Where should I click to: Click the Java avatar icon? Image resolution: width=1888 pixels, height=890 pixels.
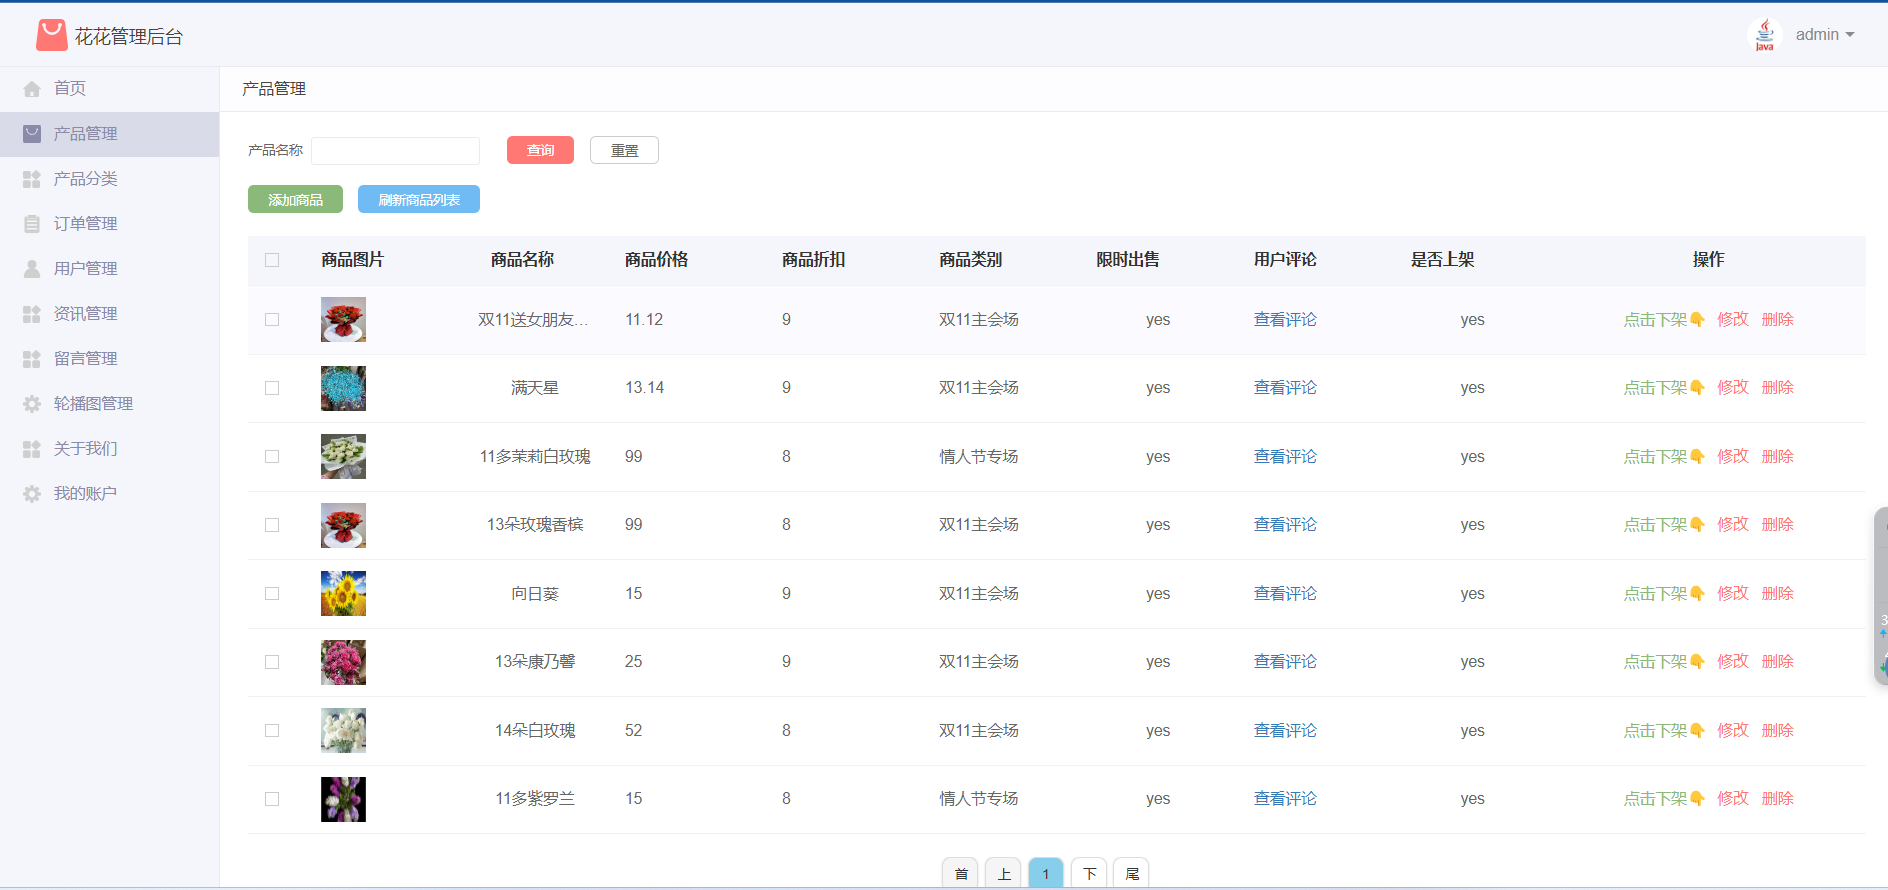click(1765, 35)
